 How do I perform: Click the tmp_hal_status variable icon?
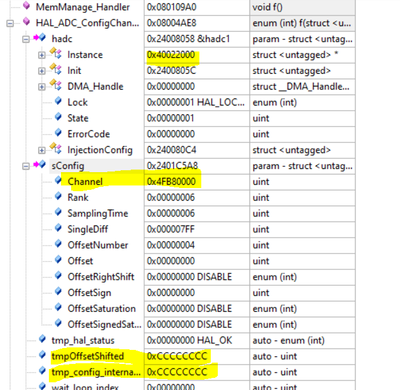point(42,339)
